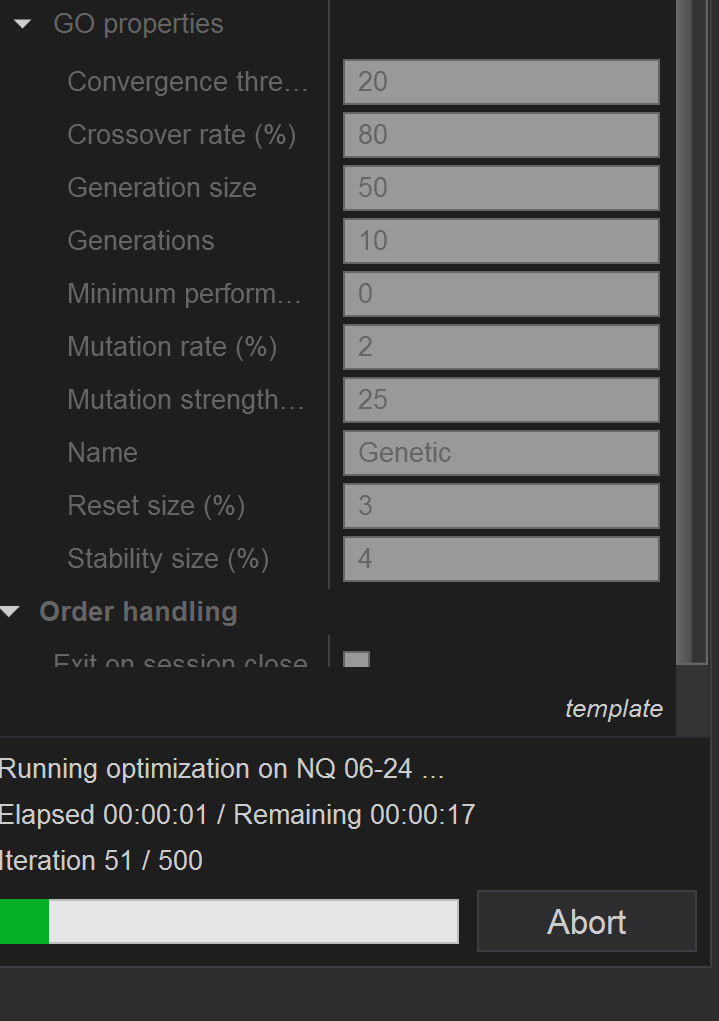The width and height of the screenshot is (719, 1021).
Task: Select the Mutation strength field showing 25
Action: pyautogui.click(x=500, y=399)
